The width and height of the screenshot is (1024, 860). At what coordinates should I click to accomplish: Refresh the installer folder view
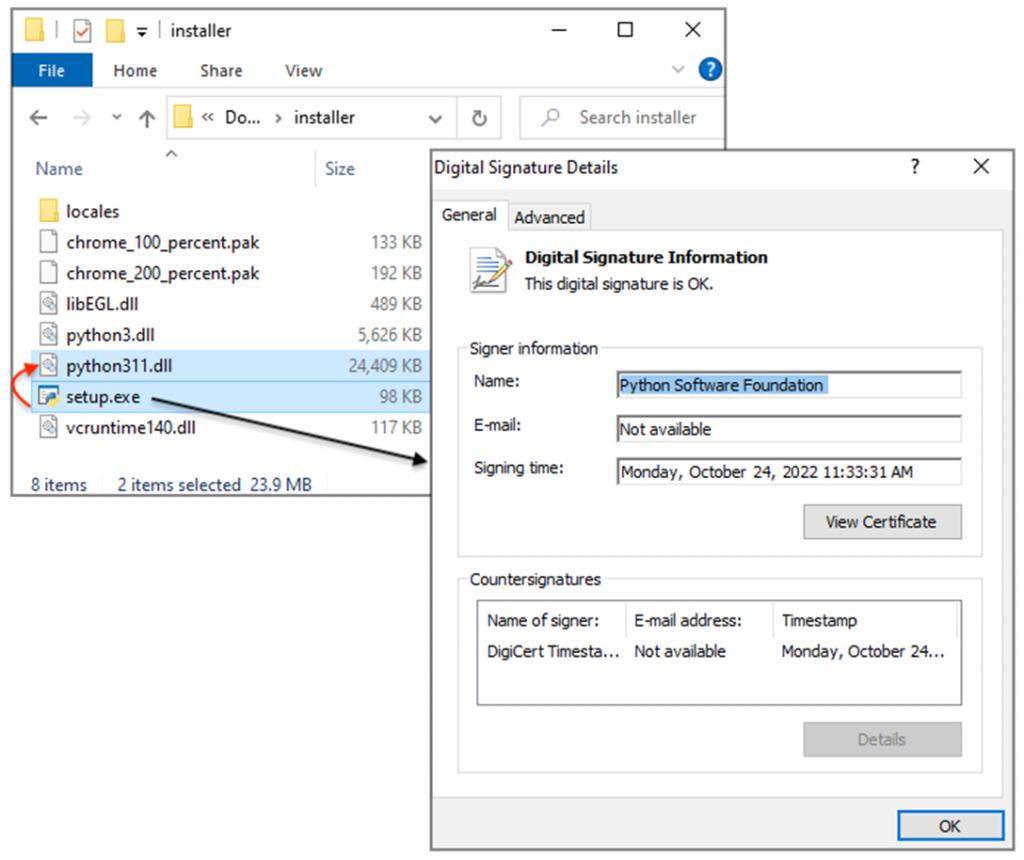pos(479,118)
